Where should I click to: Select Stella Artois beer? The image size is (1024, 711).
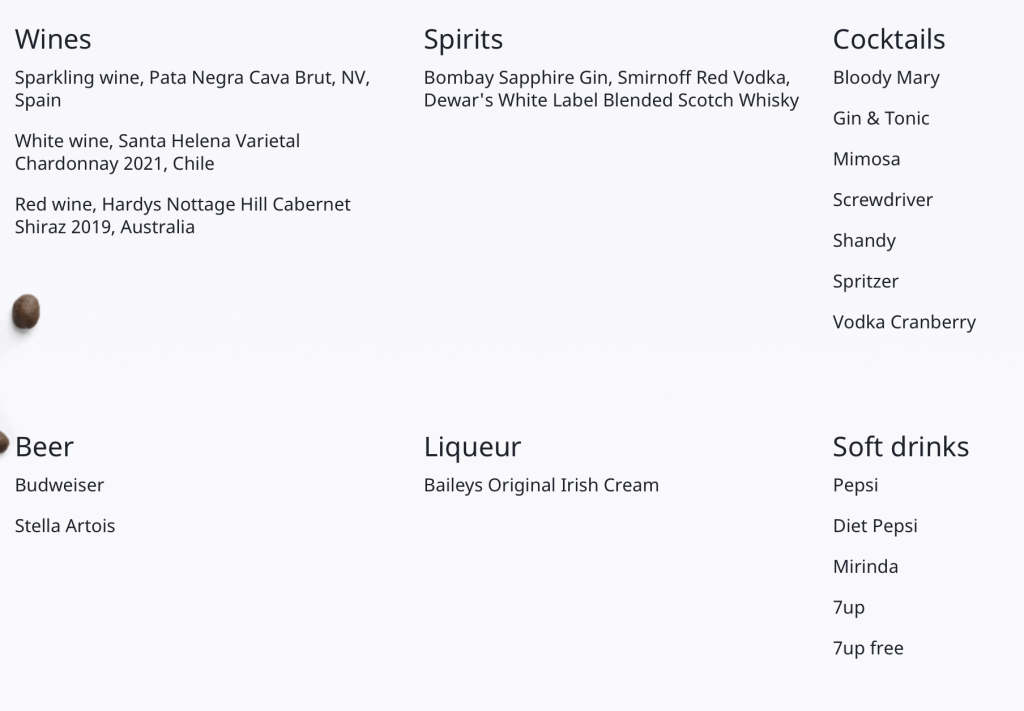point(65,526)
